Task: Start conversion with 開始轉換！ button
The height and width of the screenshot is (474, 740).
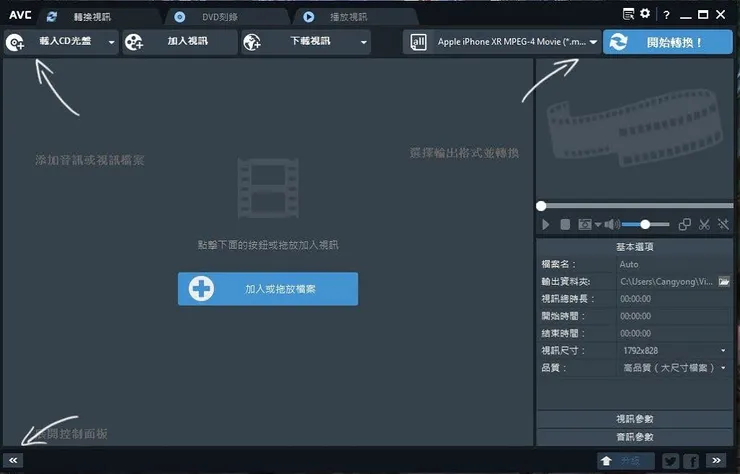Action: [667, 42]
